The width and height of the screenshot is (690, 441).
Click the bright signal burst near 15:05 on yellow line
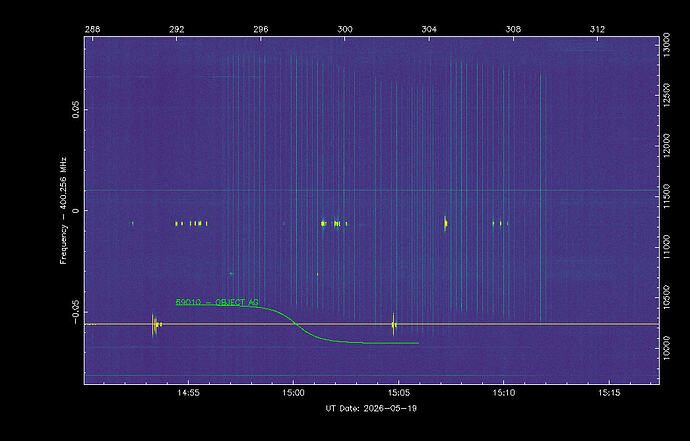click(x=394, y=325)
